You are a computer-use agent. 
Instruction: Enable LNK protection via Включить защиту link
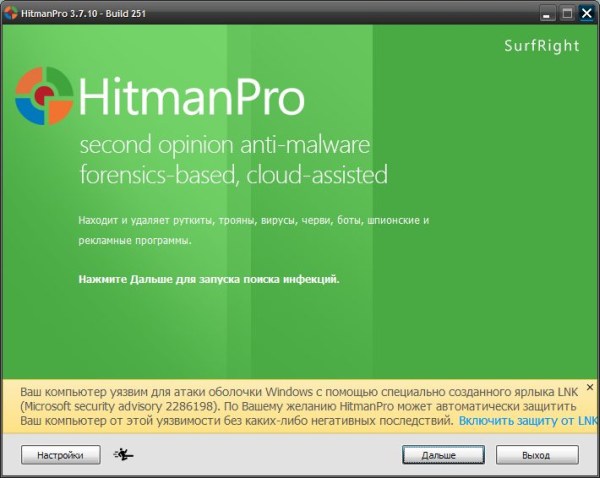(x=528, y=421)
